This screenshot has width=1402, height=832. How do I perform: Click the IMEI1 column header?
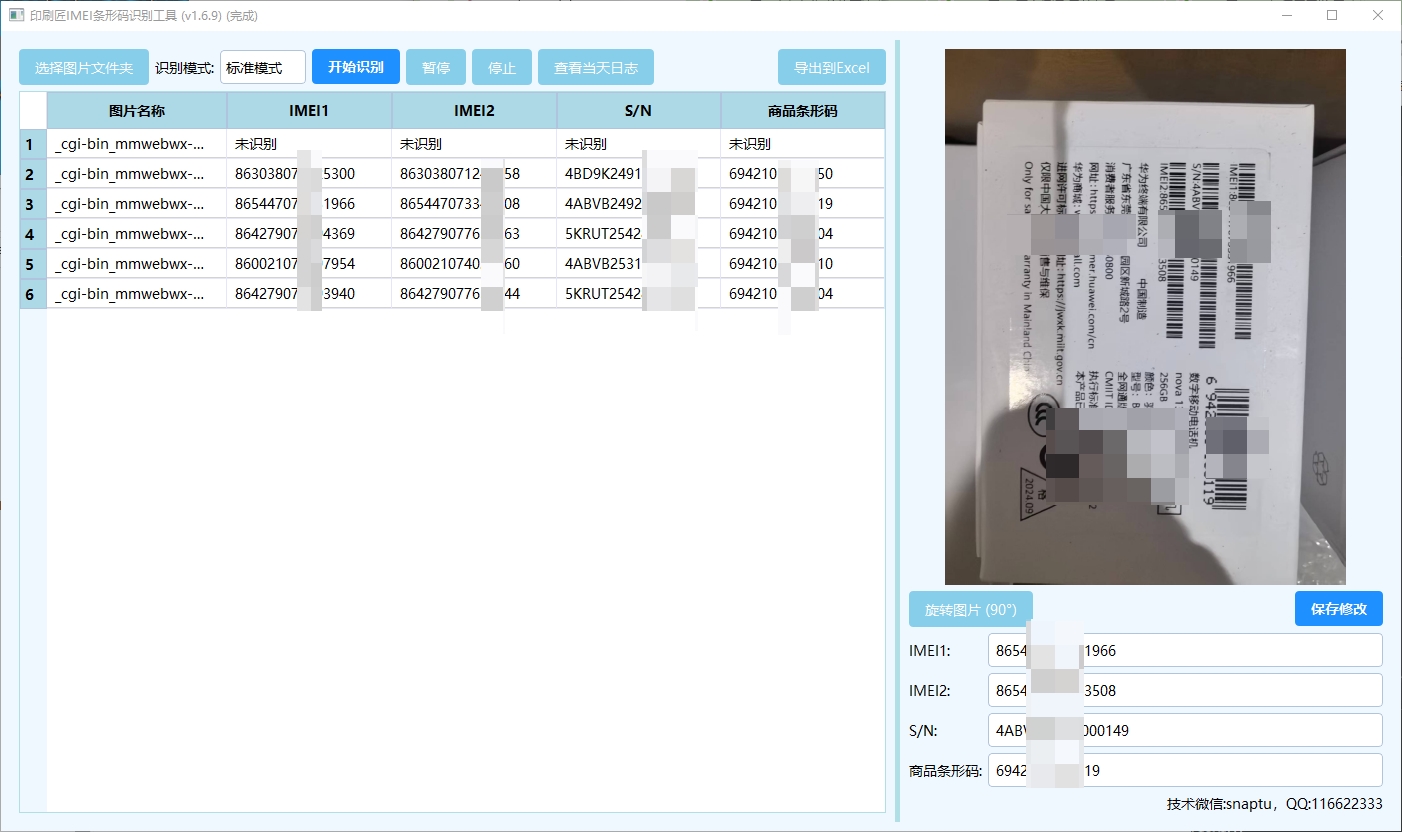[309, 111]
